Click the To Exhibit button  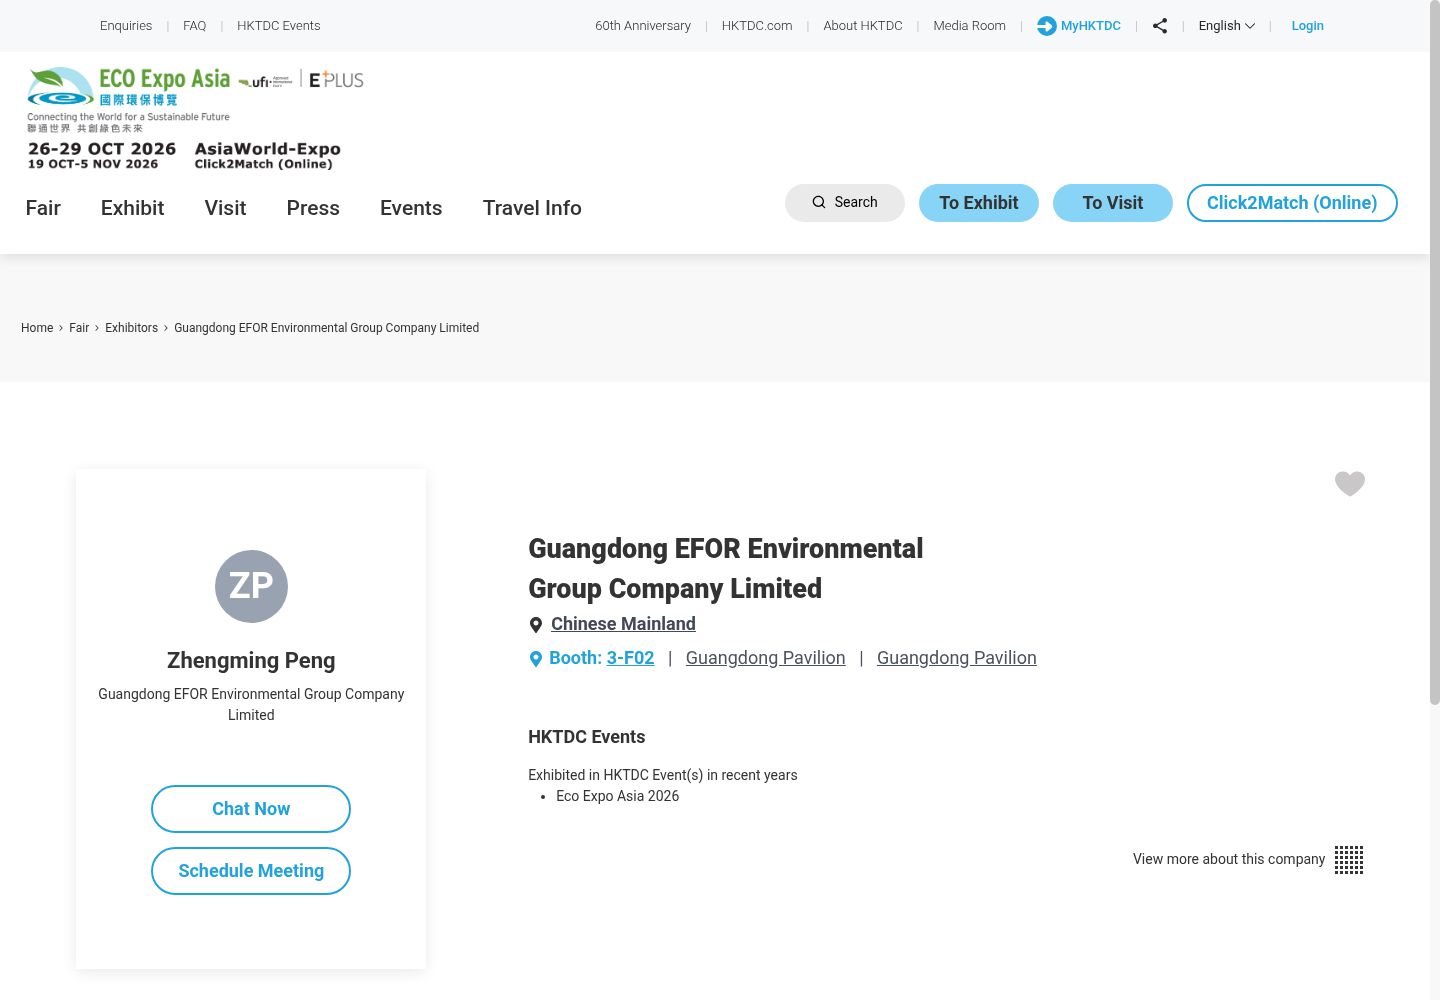click(979, 203)
